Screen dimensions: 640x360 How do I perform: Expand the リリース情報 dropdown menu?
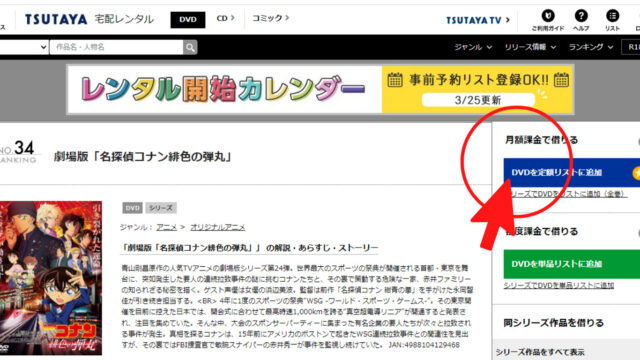click(530, 47)
